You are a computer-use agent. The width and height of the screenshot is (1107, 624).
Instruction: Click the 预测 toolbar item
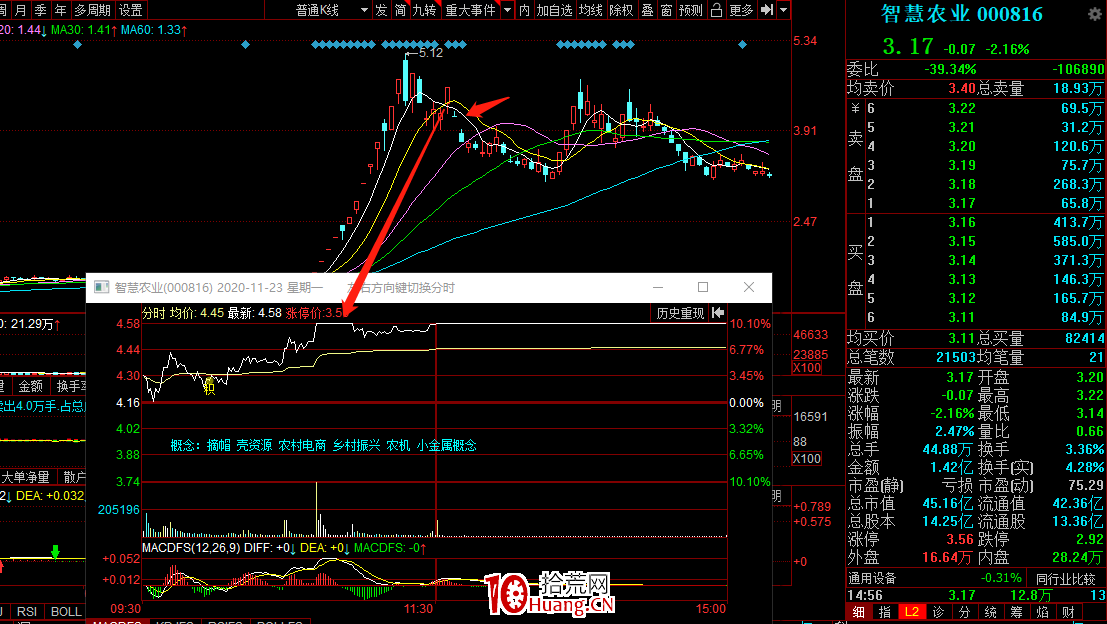pyautogui.click(x=690, y=10)
